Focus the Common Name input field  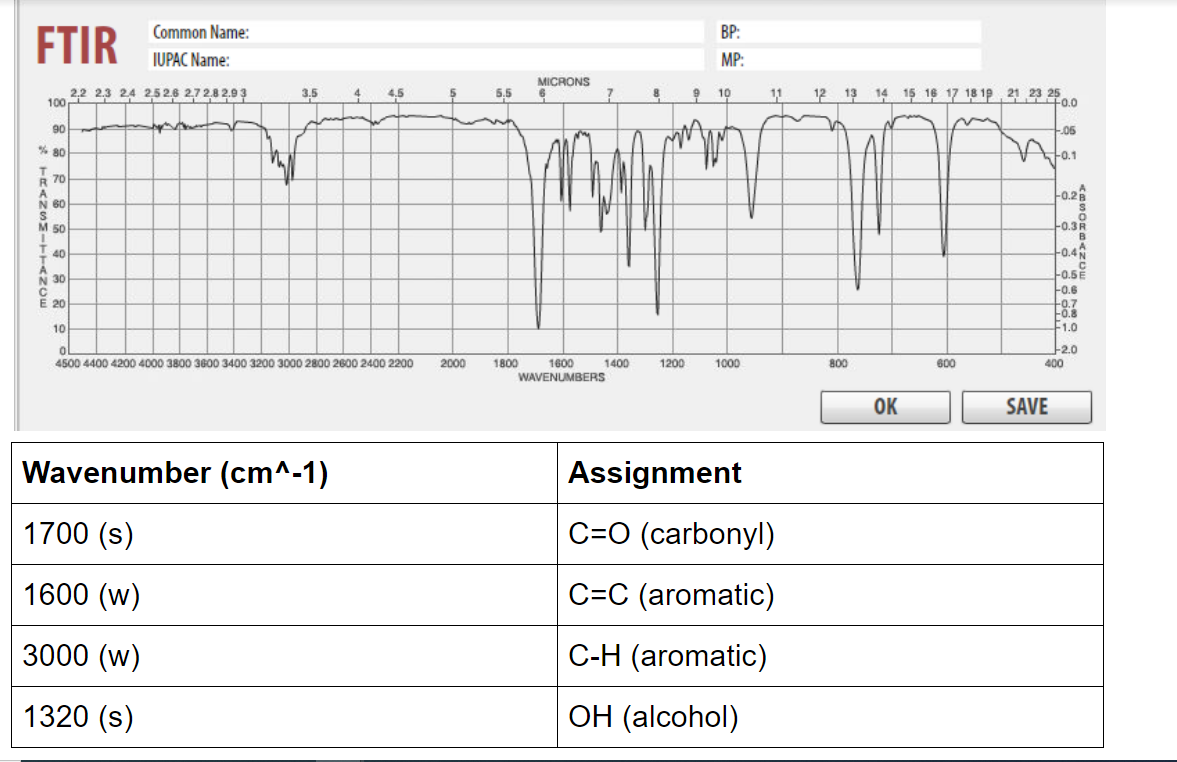(426, 32)
